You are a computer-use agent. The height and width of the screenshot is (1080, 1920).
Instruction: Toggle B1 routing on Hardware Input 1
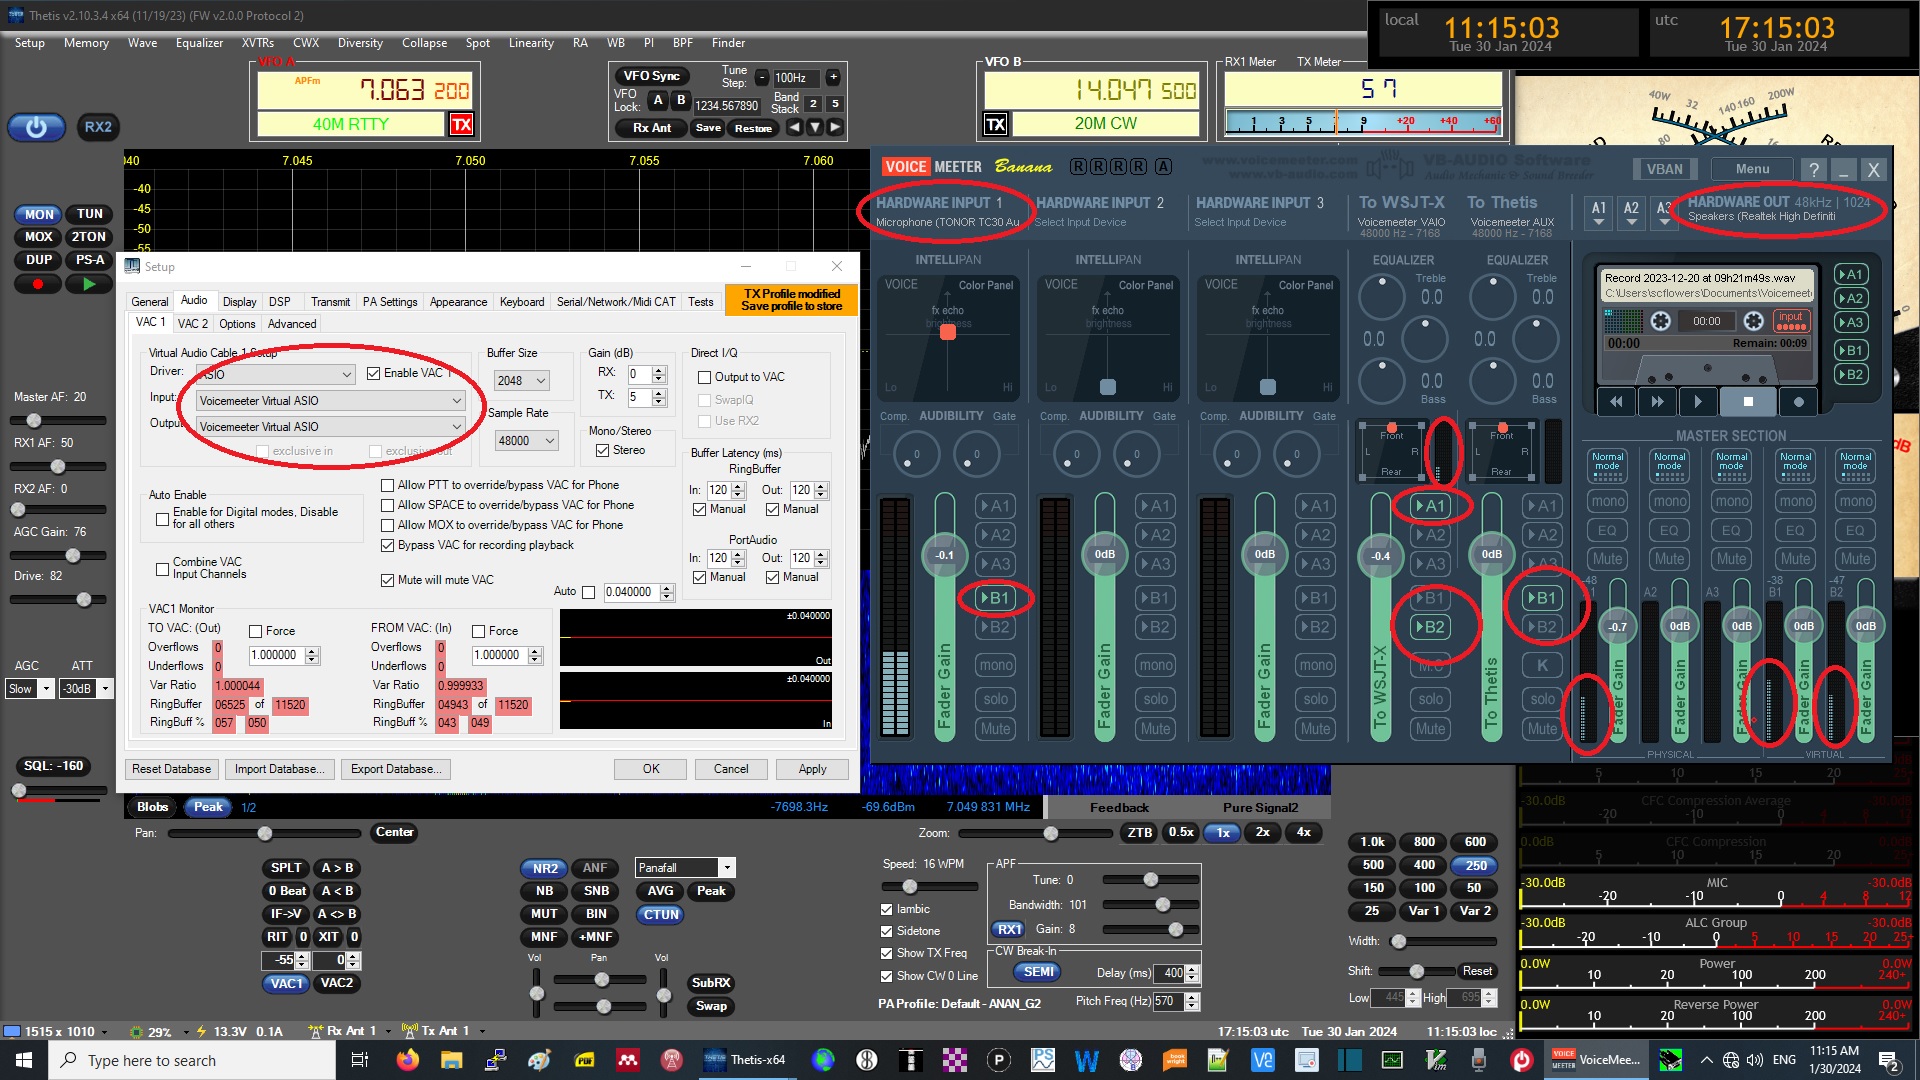click(x=995, y=598)
